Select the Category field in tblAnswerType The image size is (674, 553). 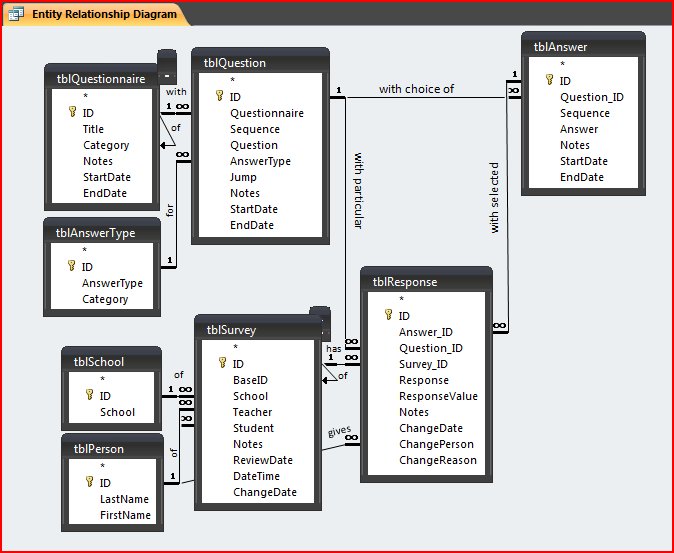coord(105,299)
